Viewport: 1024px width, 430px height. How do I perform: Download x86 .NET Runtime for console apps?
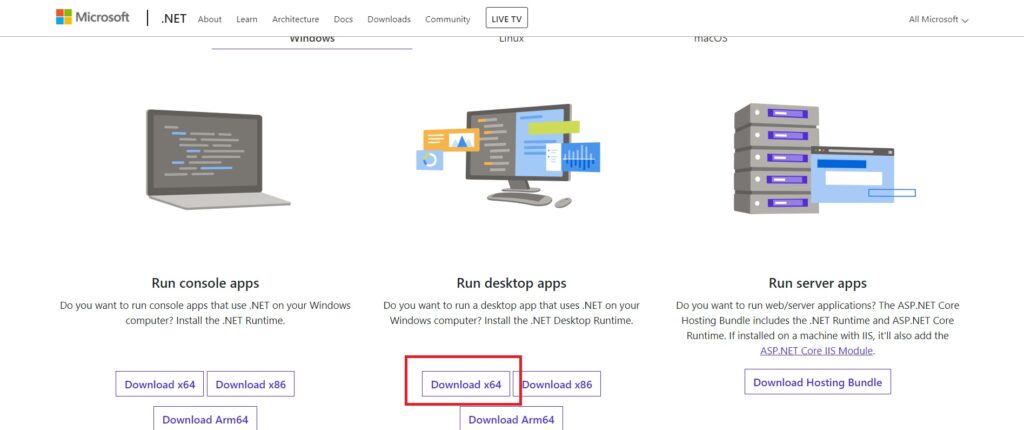[251, 384]
